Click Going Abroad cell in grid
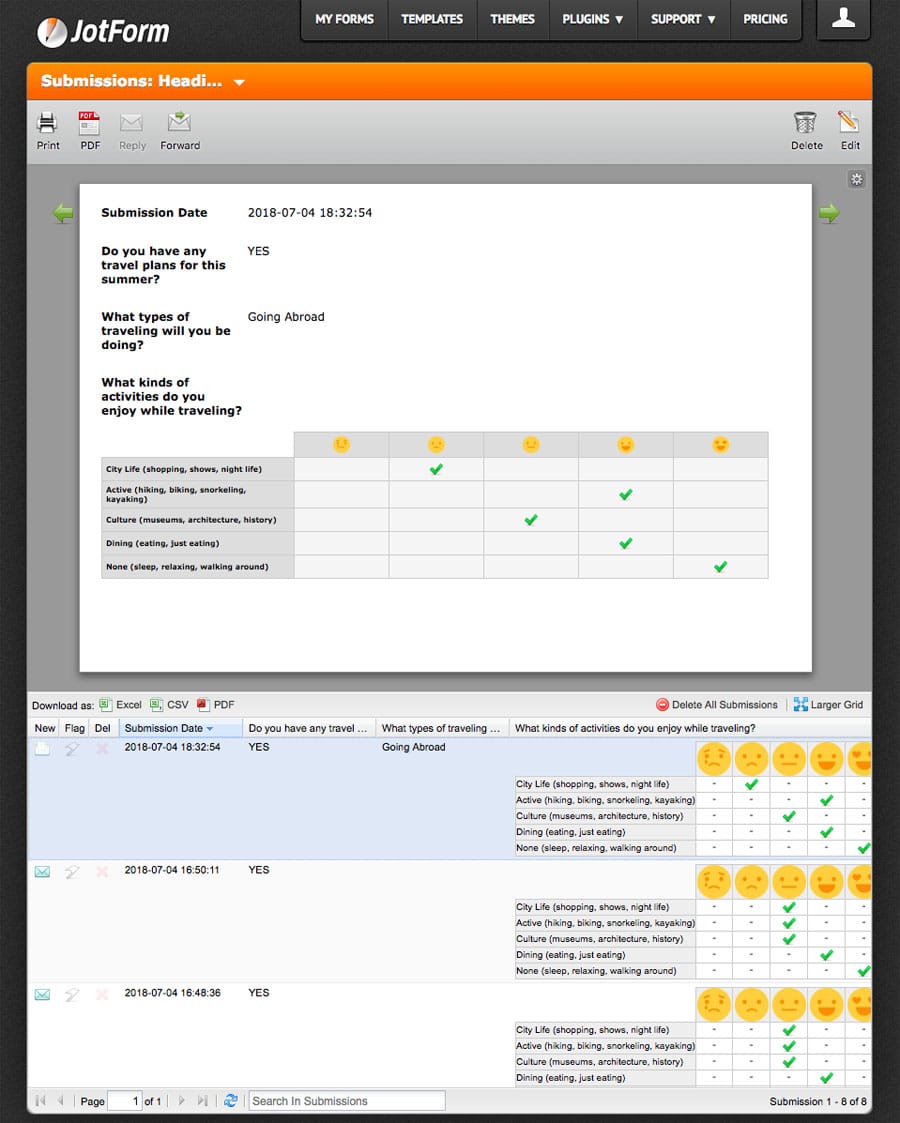900x1123 pixels. (x=413, y=747)
